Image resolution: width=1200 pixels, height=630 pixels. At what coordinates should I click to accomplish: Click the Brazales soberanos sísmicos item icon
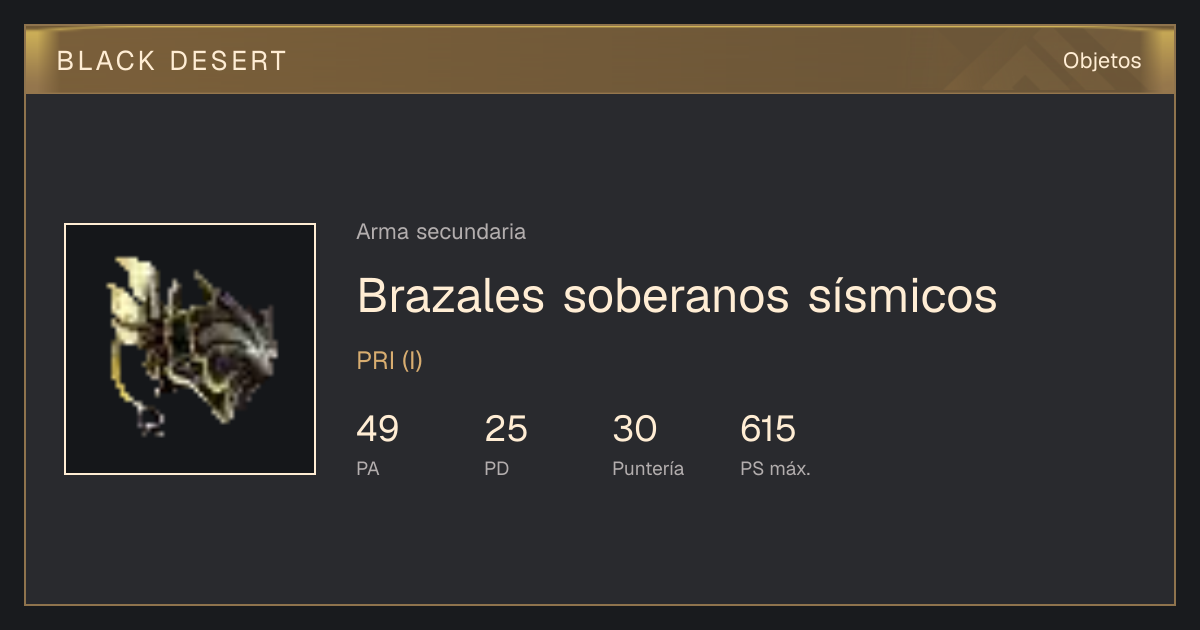(190, 349)
